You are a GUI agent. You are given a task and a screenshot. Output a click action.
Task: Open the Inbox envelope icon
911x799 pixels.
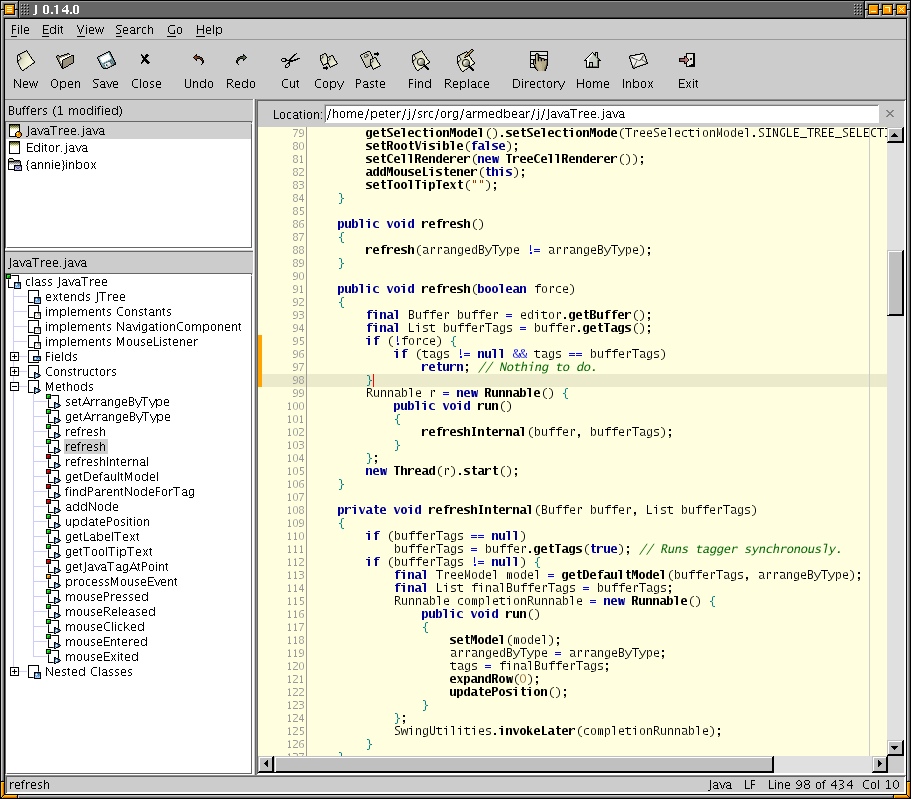tap(638, 62)
